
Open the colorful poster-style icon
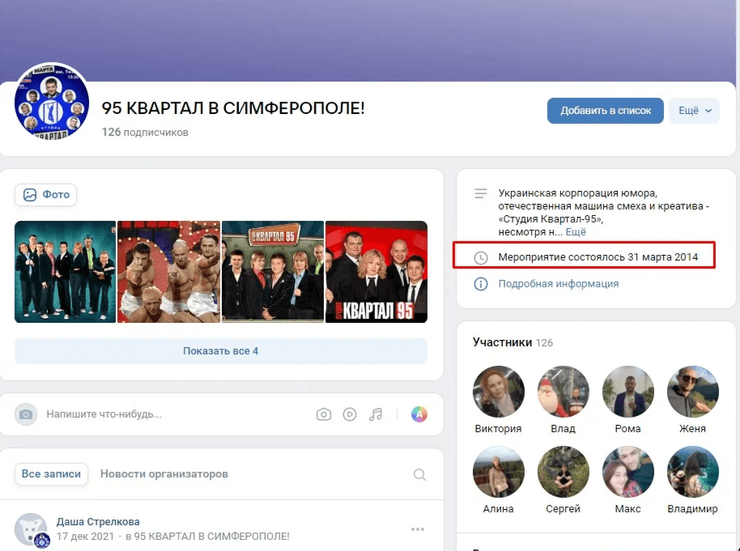coord(419,414)
